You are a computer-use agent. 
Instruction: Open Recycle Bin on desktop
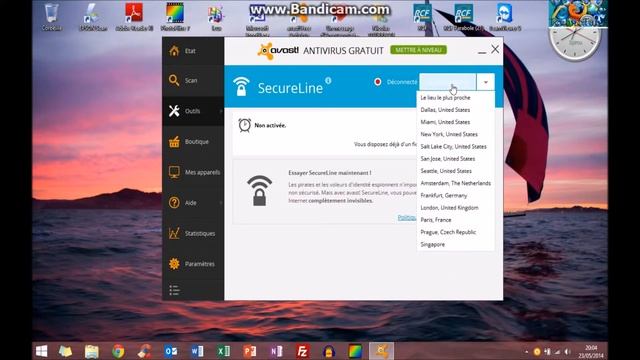pos(52,17)
